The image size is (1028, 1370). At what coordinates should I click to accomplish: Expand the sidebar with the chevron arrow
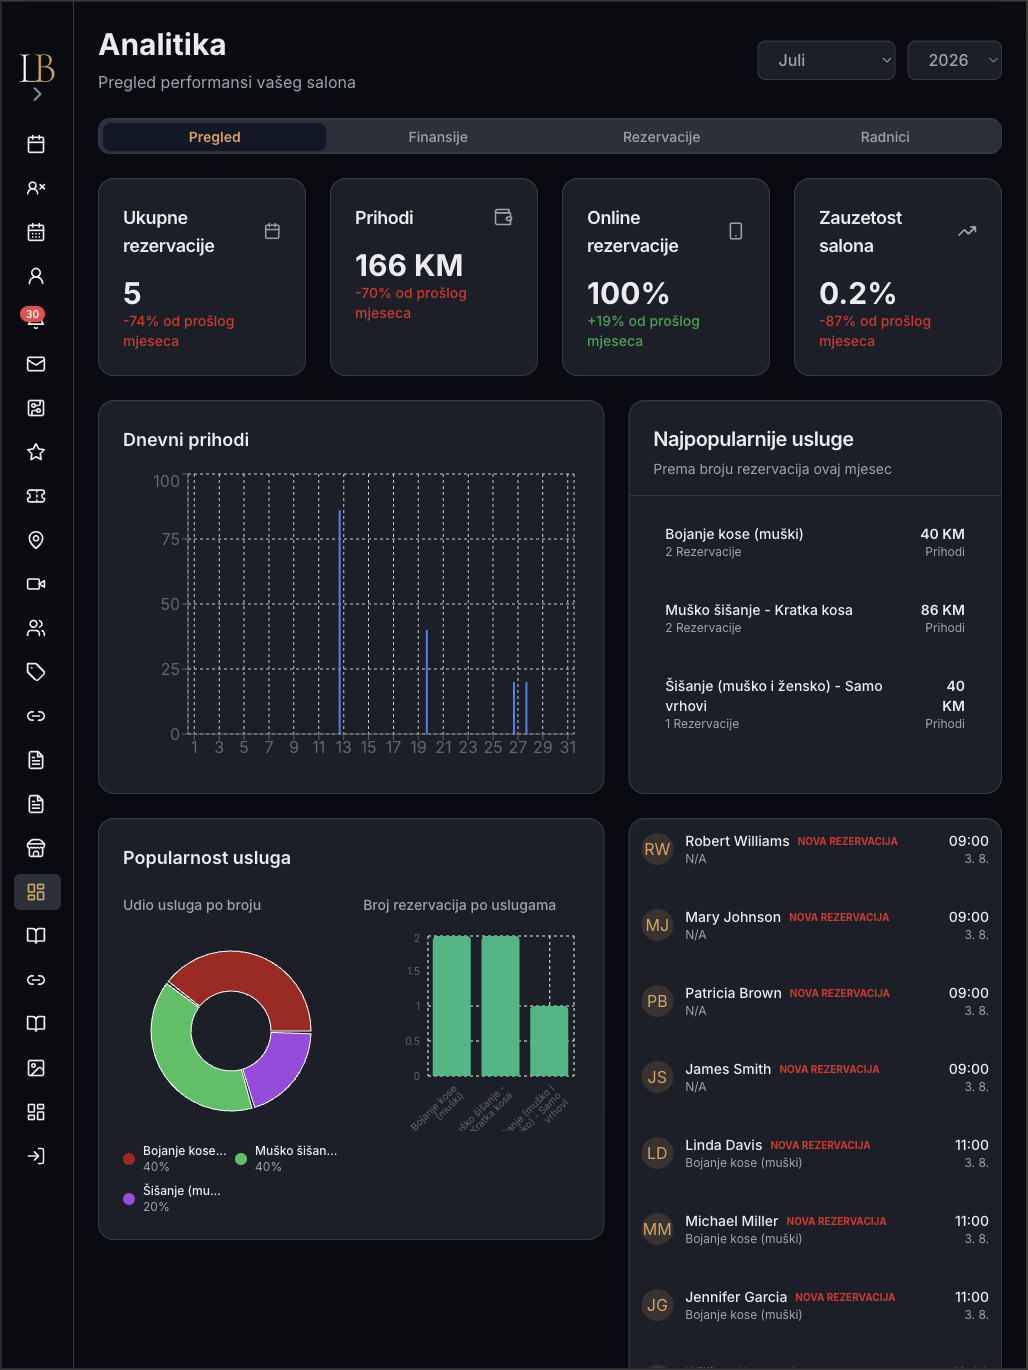coord(37,94)
